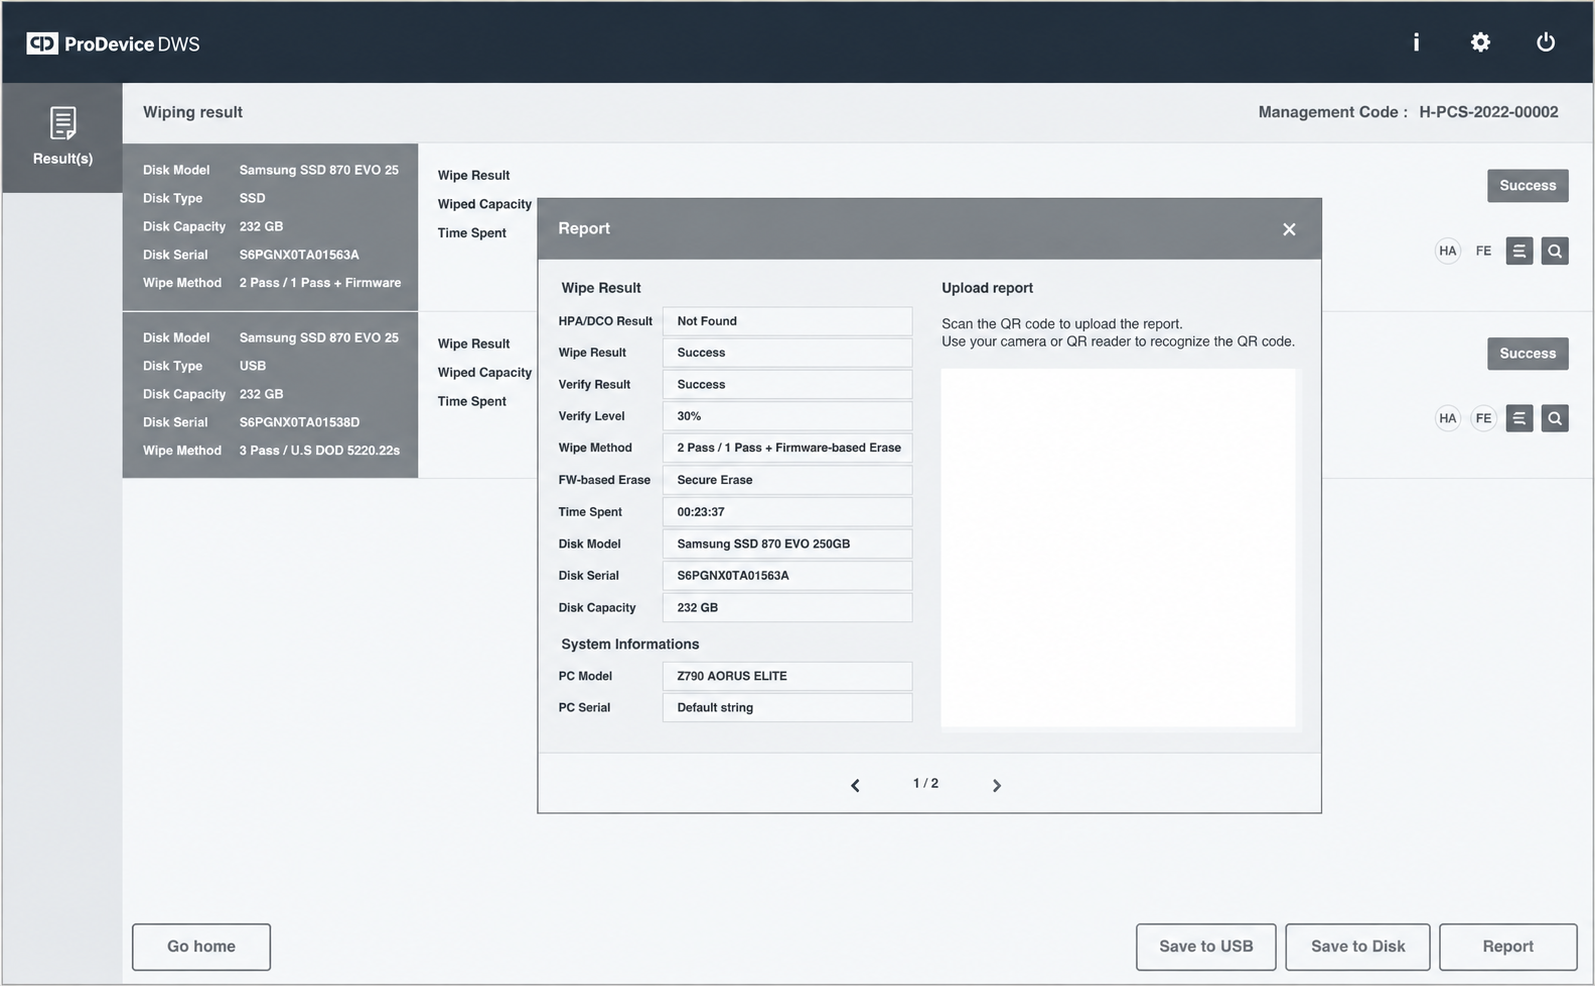Open the Result(s) sidebar tab

point(62,137)
